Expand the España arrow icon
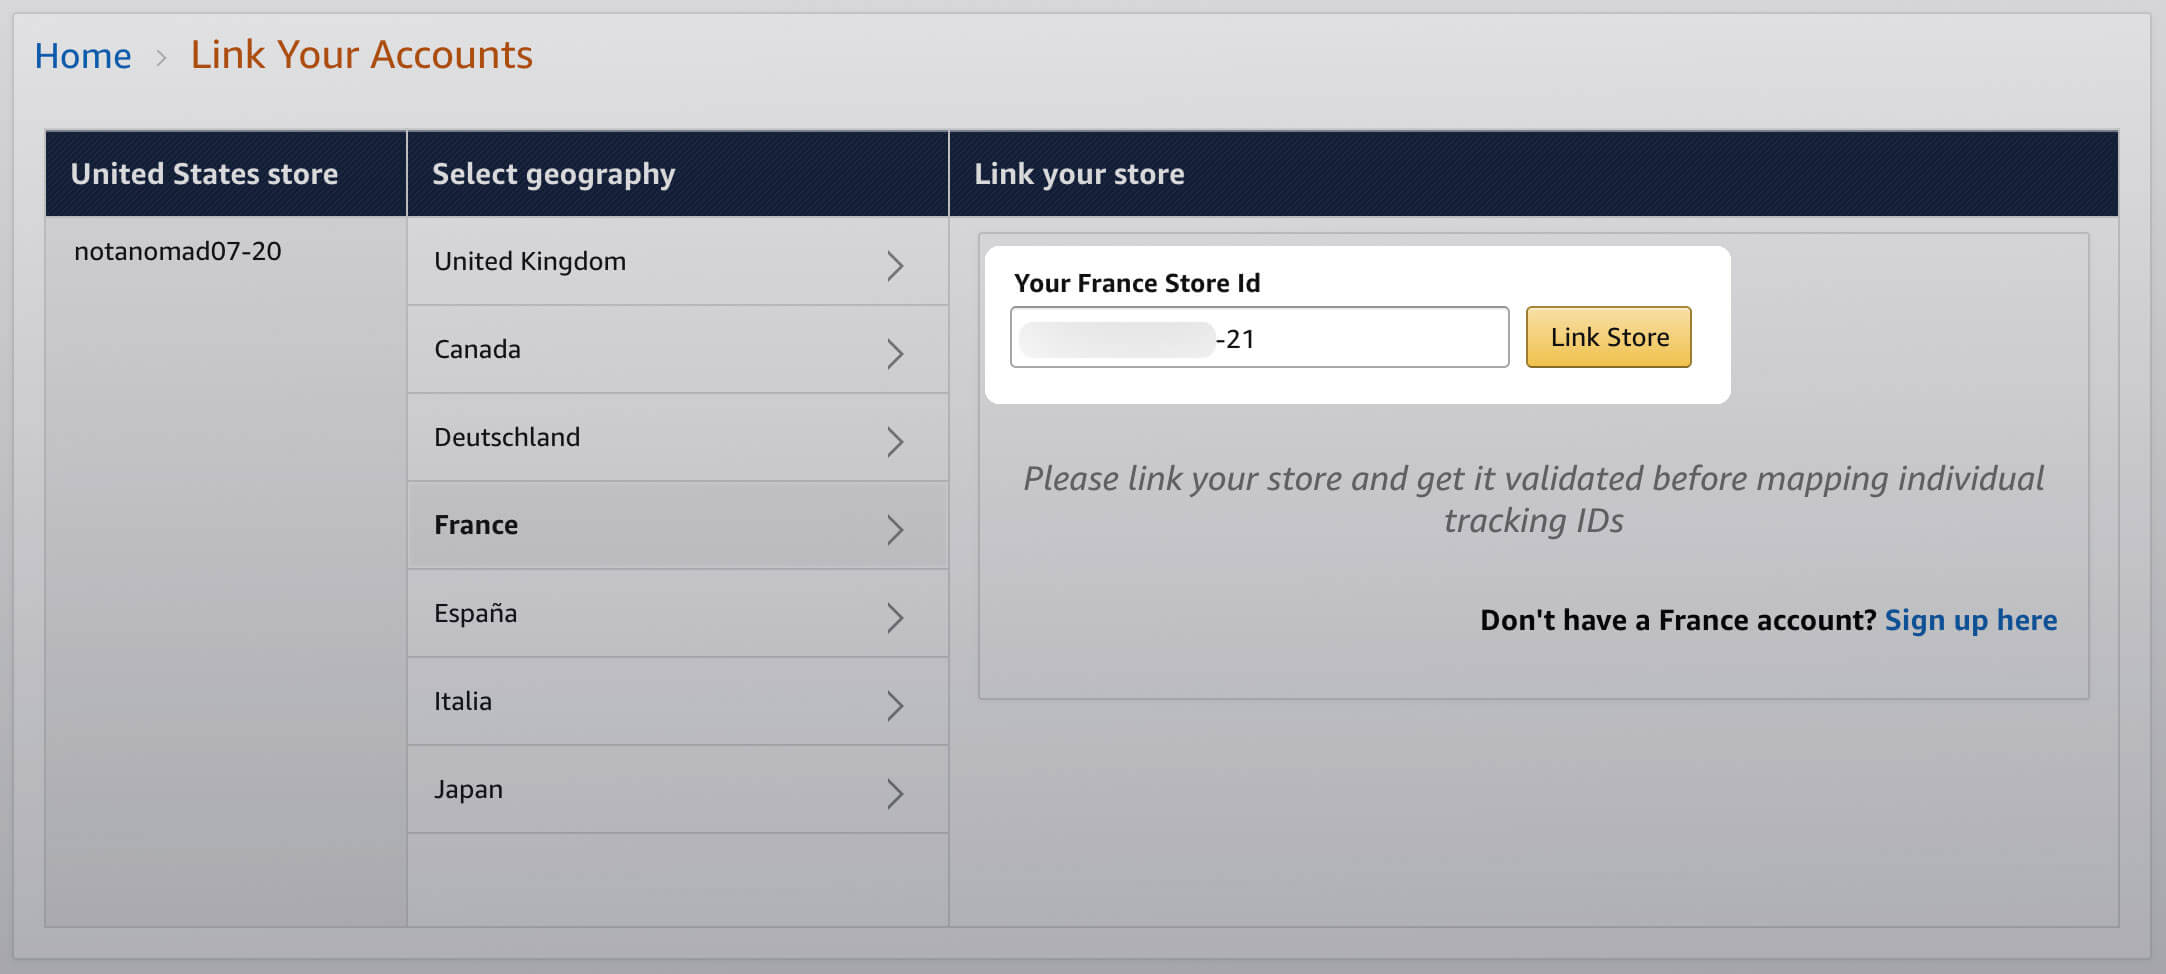Viewport: 2166px width, 974px height. point(895,617)
